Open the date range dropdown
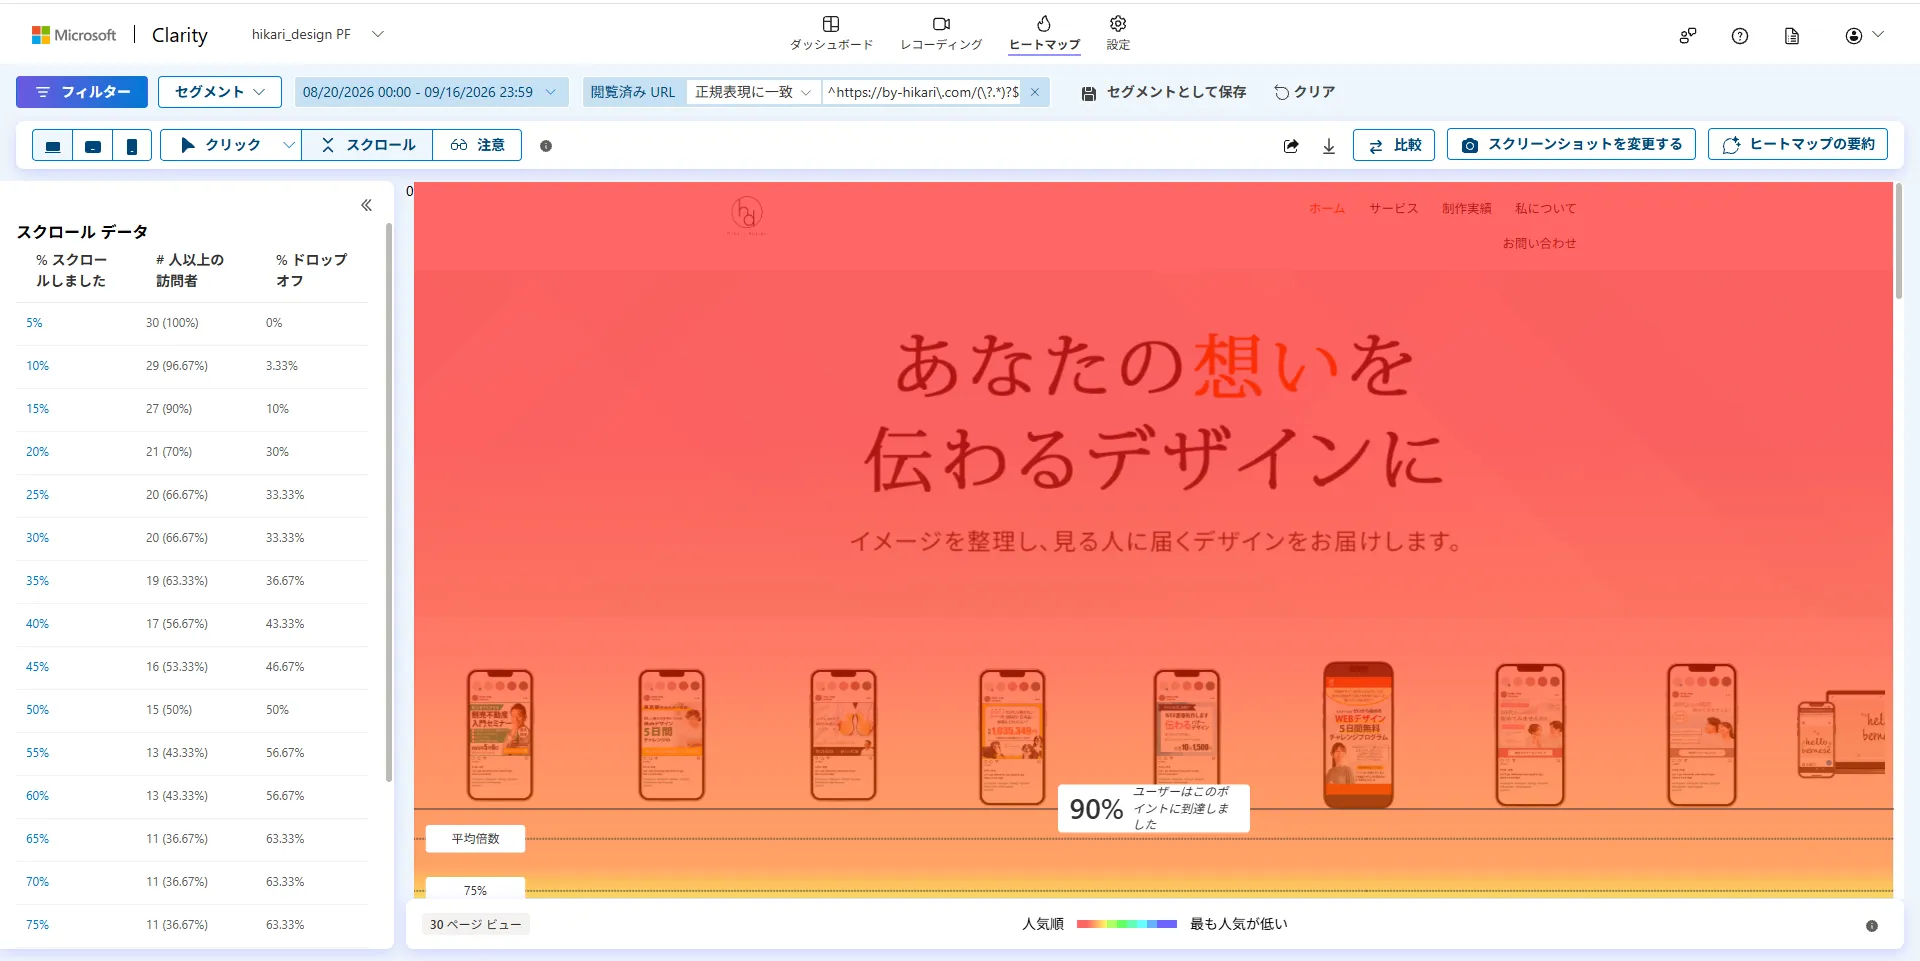1920x961 pixels. pyautogui.click(x=431, y=92)
